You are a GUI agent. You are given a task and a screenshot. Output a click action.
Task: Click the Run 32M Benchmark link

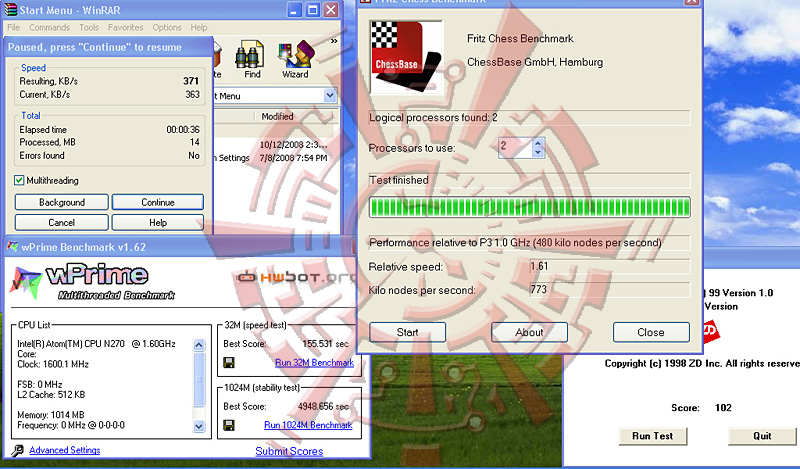(x=314, y=362)
